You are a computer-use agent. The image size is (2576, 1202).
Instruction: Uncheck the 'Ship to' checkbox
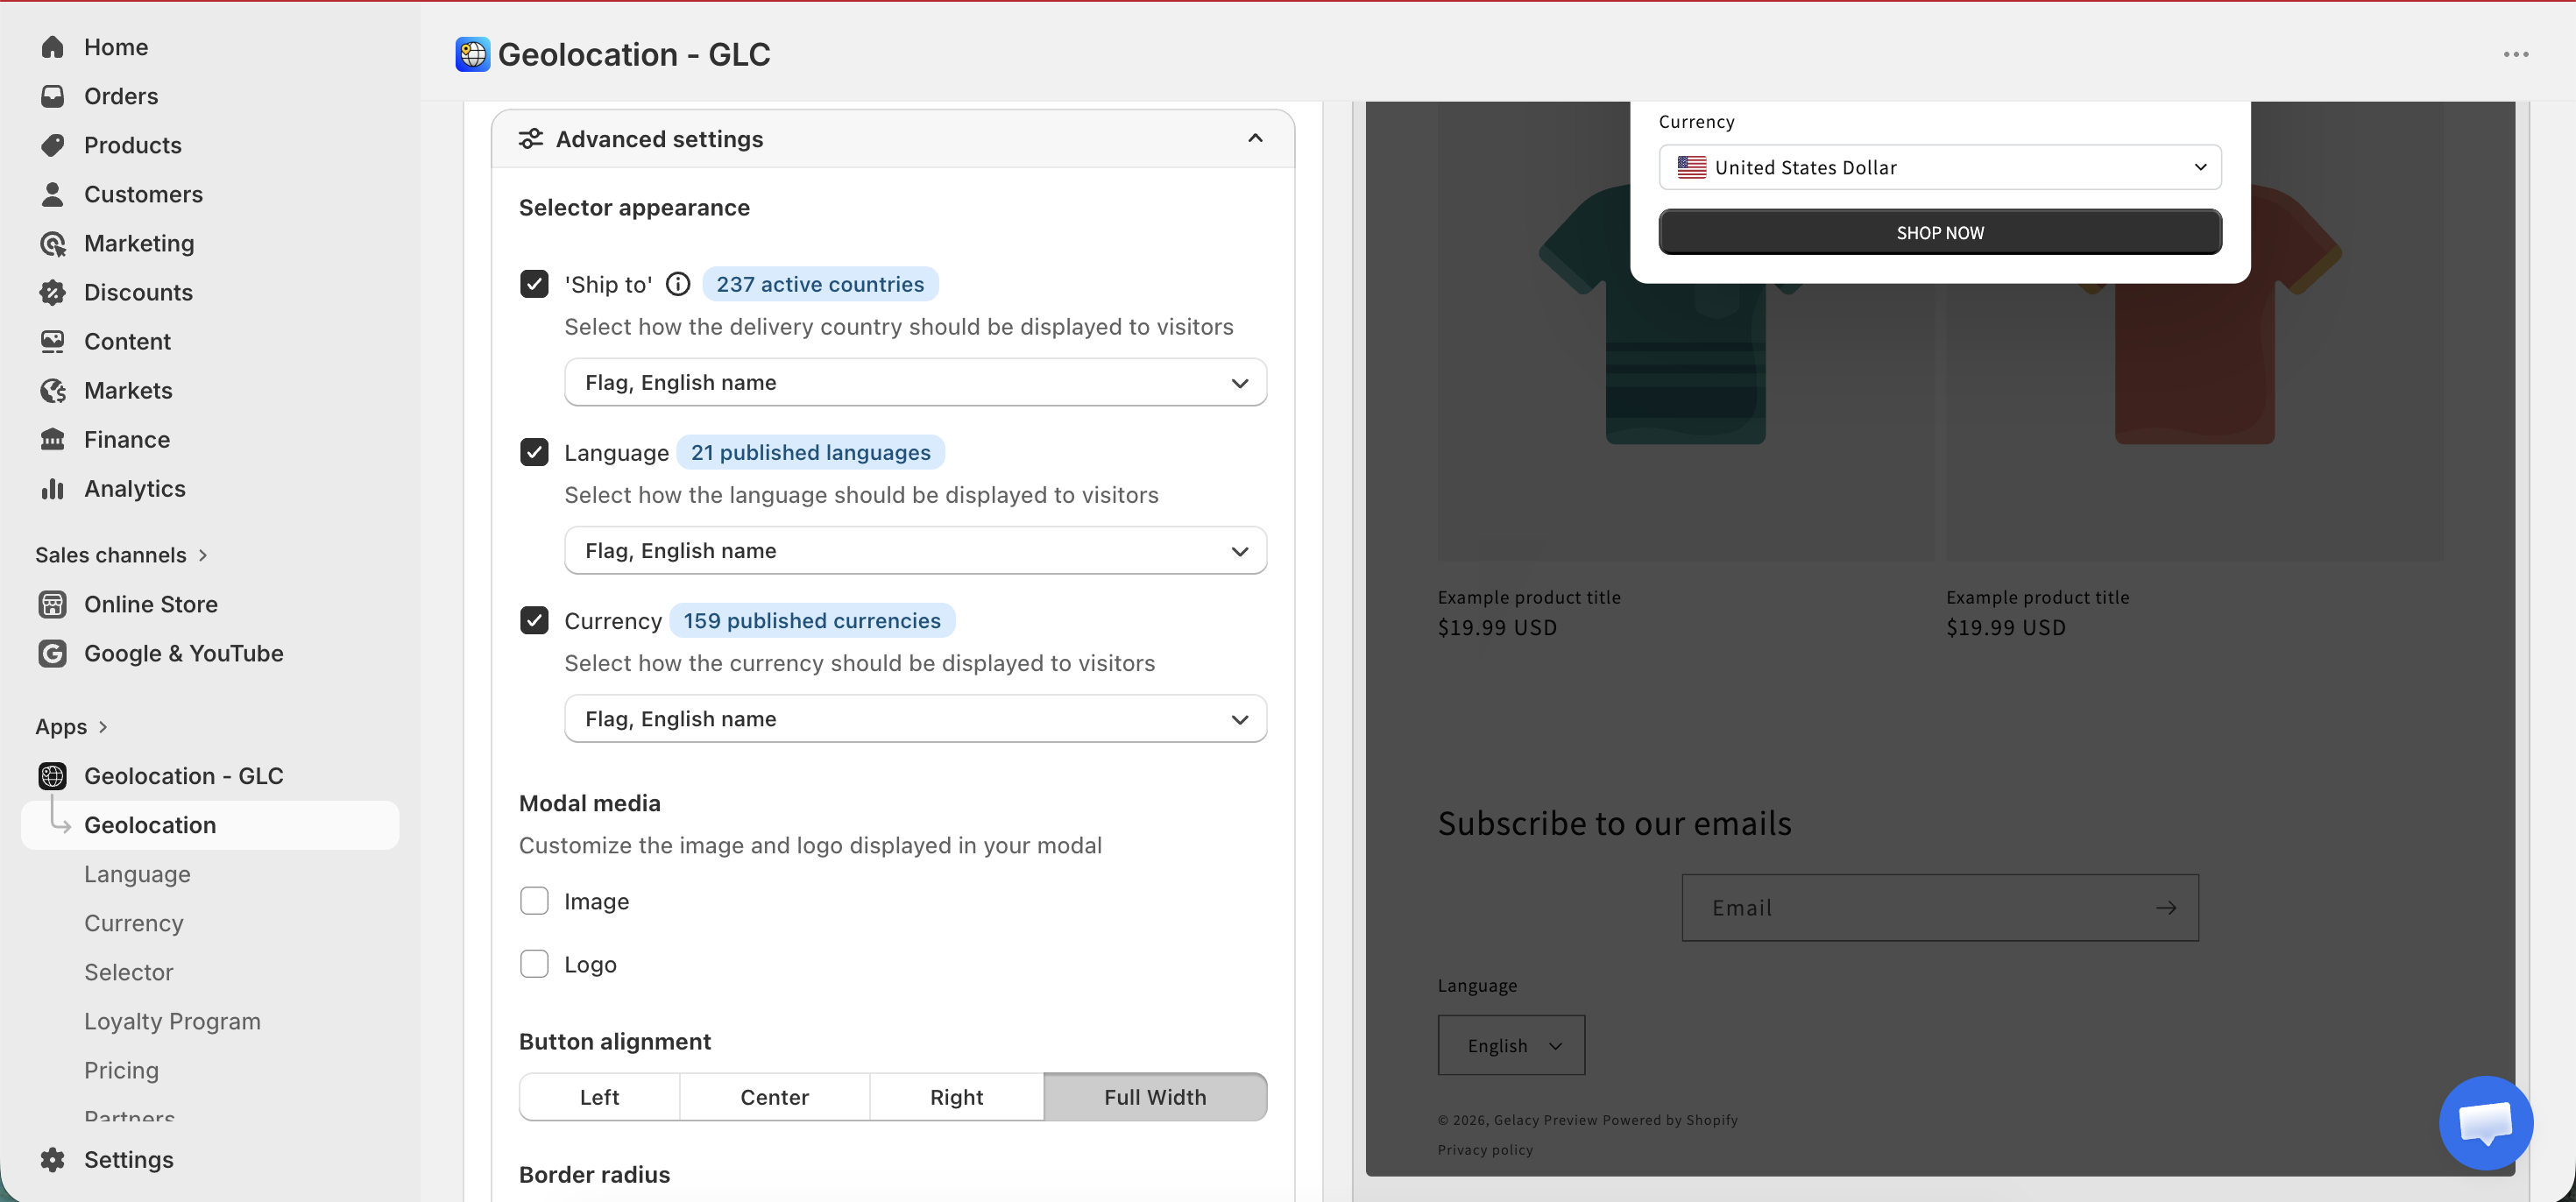534,284
